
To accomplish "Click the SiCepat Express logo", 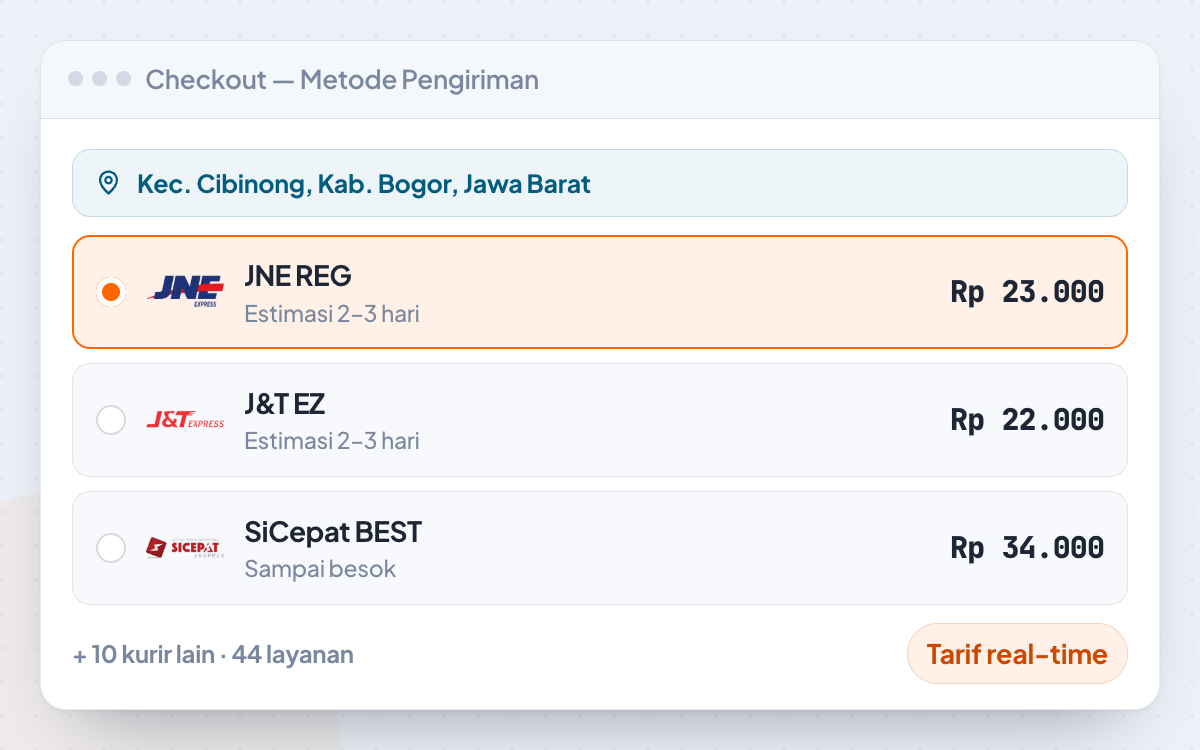I will [x=185, y=548].
